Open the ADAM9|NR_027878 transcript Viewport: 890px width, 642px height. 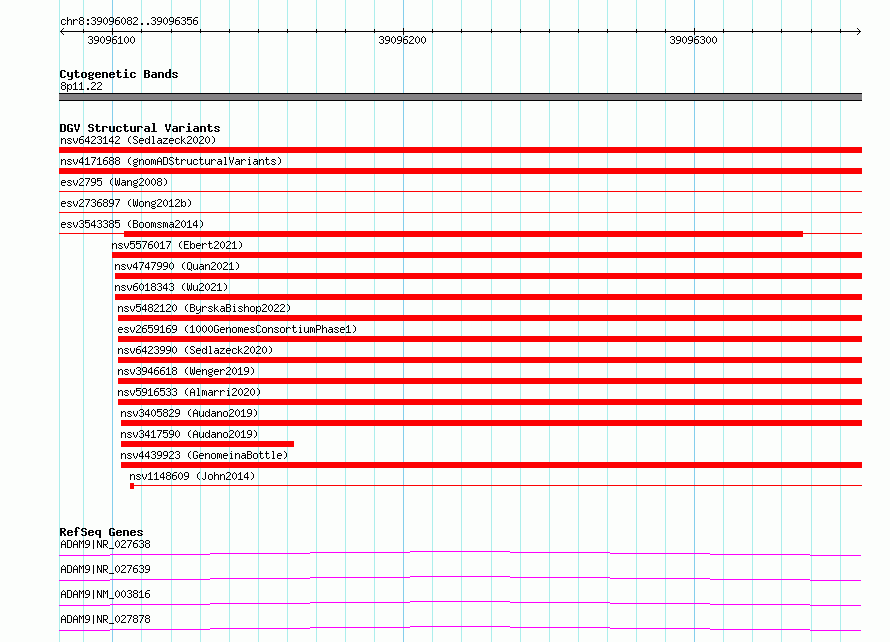[105, 619]
